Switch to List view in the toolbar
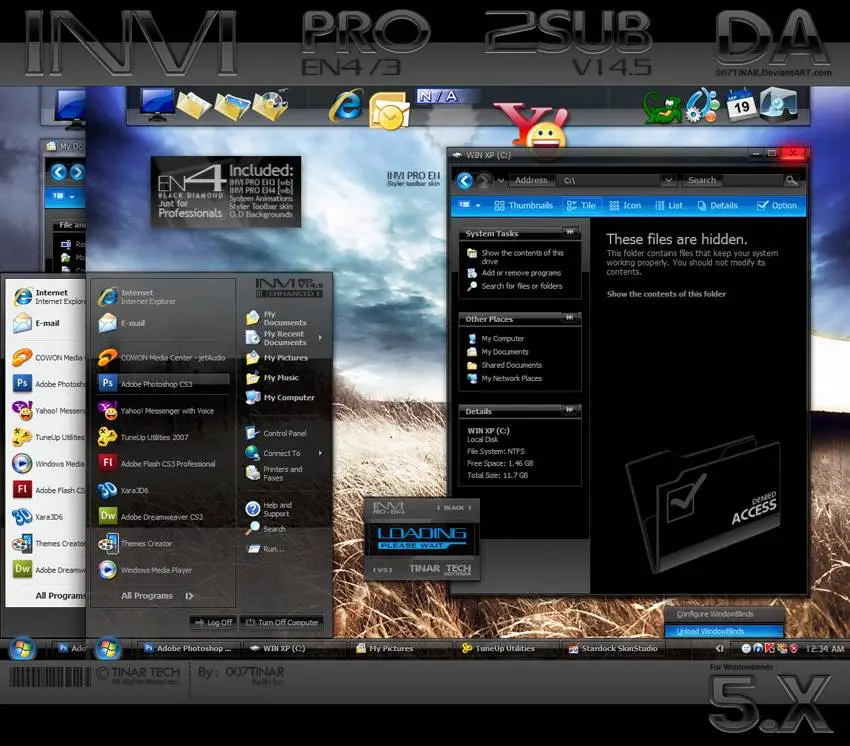Screen dimensions: 850x746 click(x=669, y=205)
